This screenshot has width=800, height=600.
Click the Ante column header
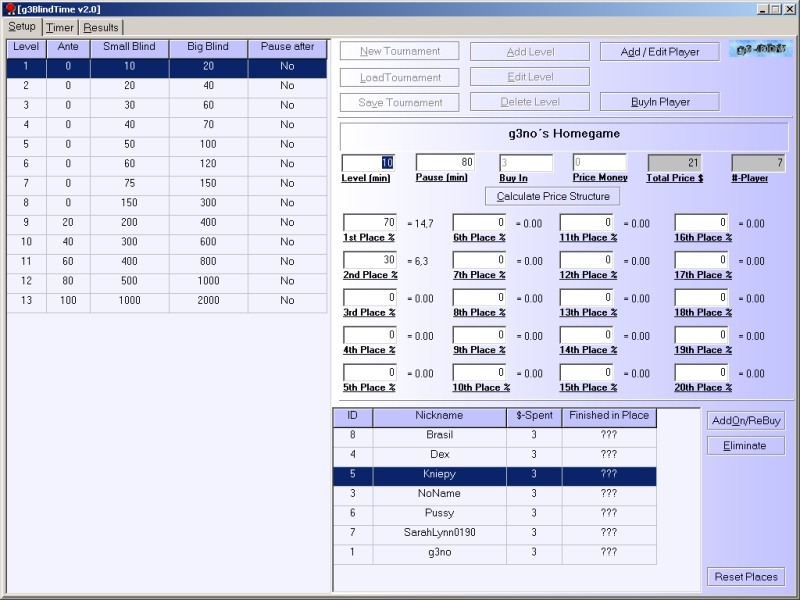pyautogui.click(x=68, y=48)
